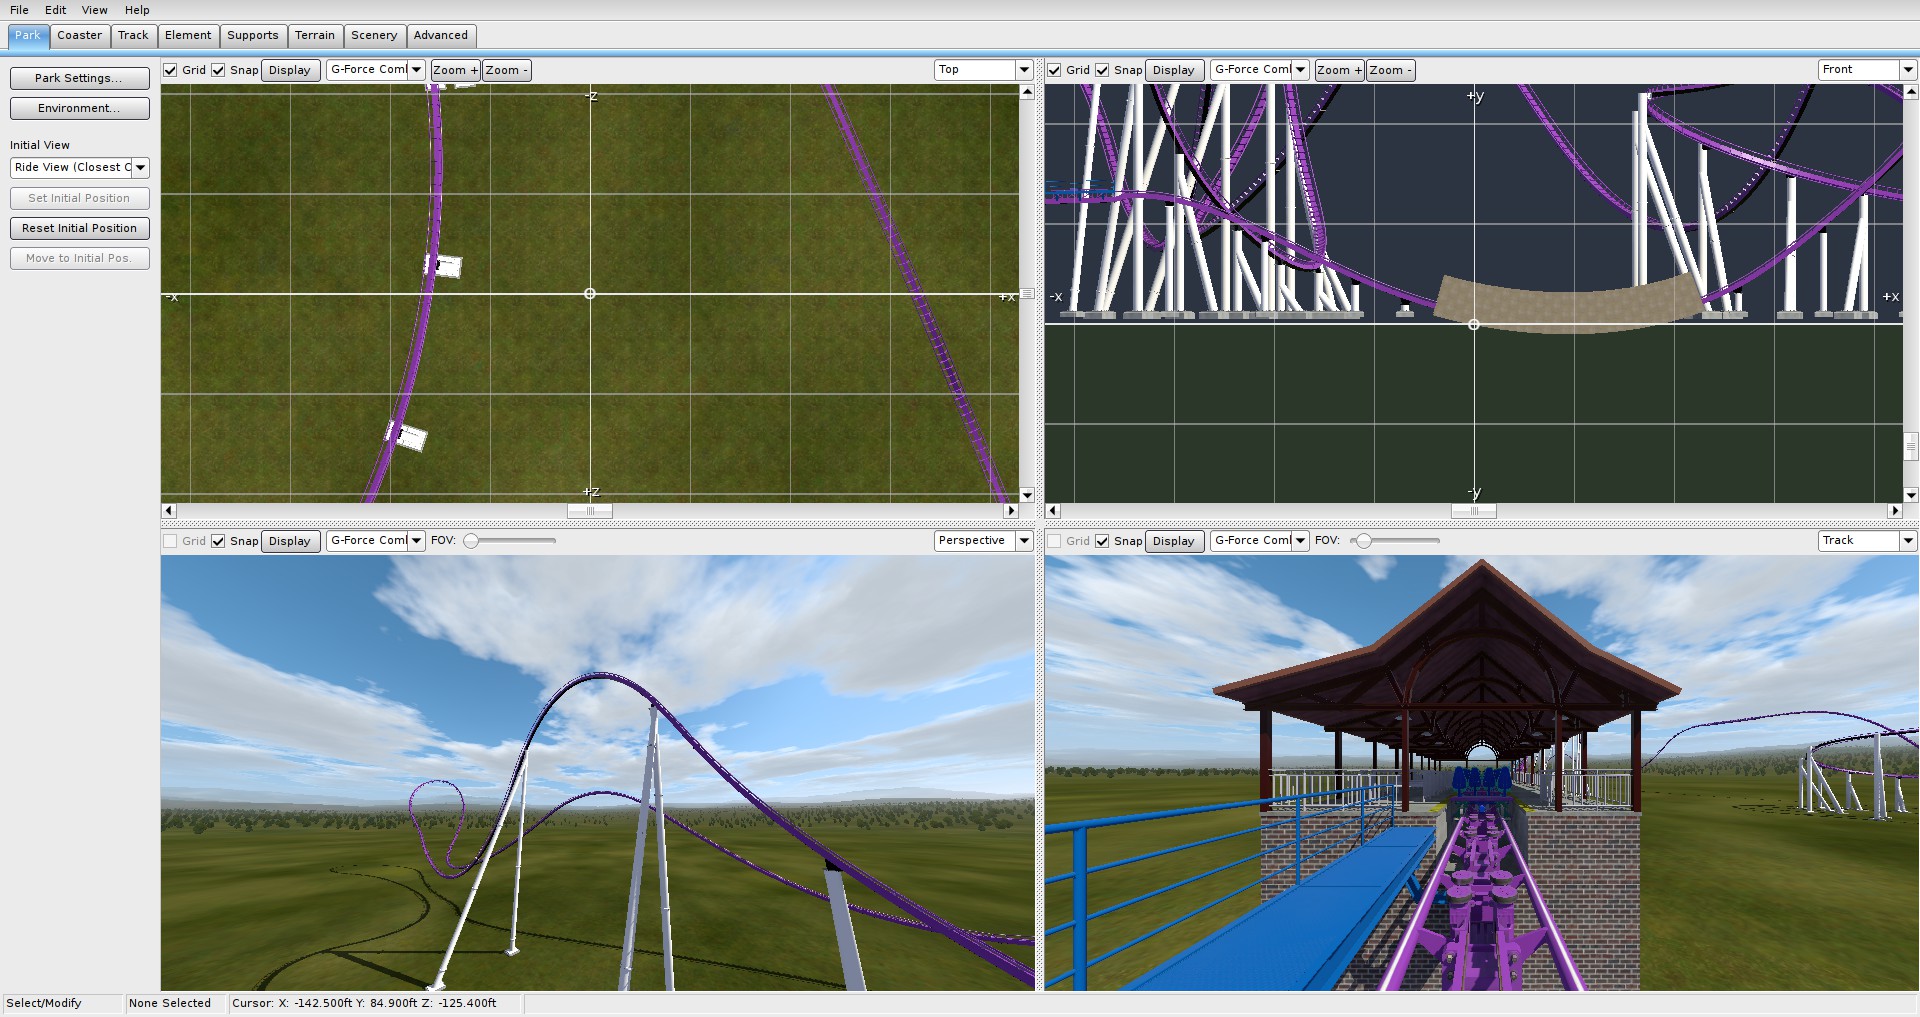Screen dimensions: 1920x1017
Task: Toggle Snap checkbox in Front view
Action: coord(1102,70)
